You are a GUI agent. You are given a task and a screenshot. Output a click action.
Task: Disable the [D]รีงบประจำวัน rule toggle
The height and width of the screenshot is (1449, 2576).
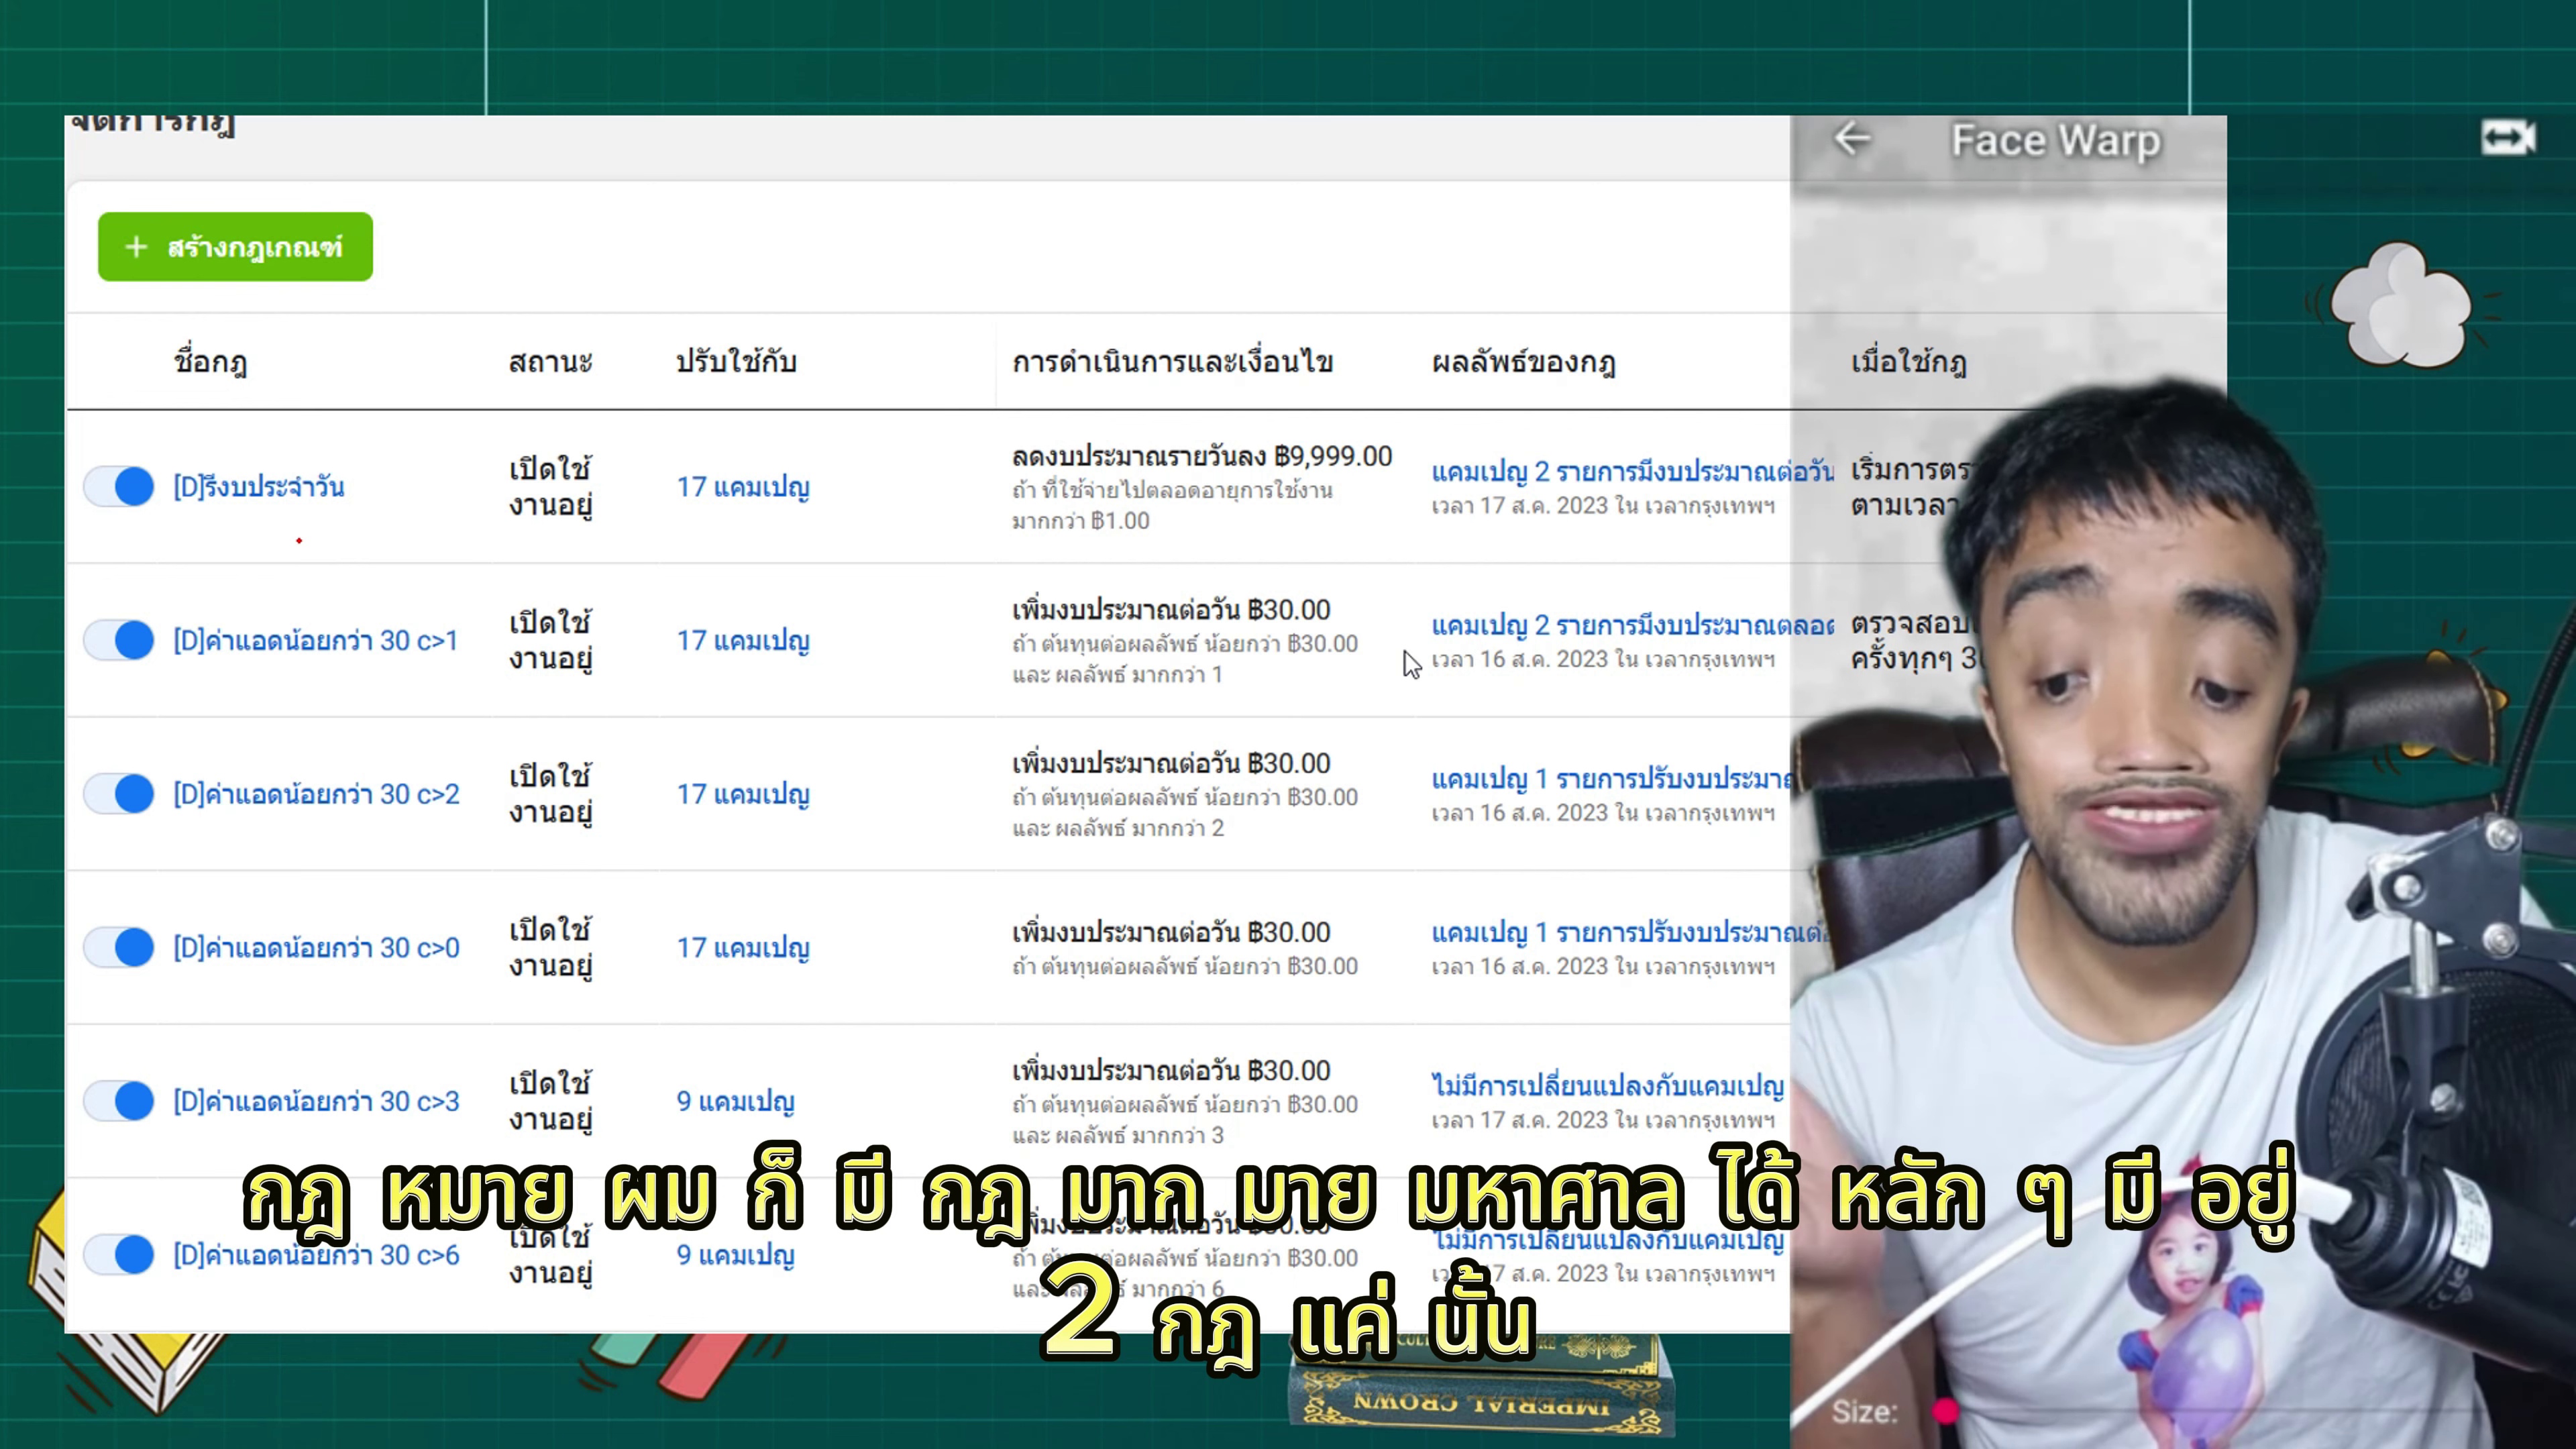(x=118, y=487)
